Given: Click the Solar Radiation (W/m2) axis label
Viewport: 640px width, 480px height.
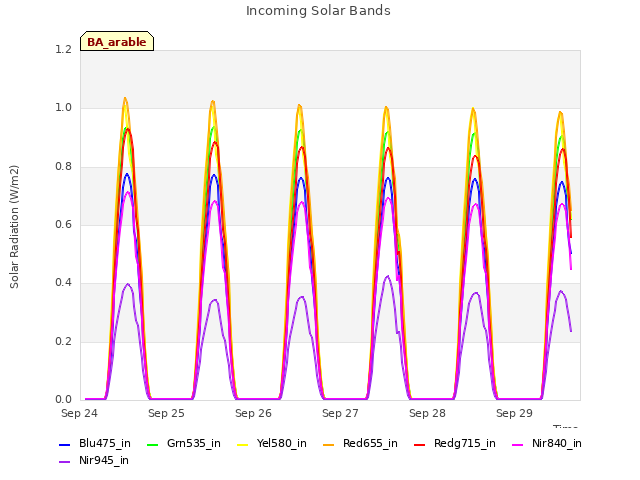Looking at the screenshot, I should (14, 227).
